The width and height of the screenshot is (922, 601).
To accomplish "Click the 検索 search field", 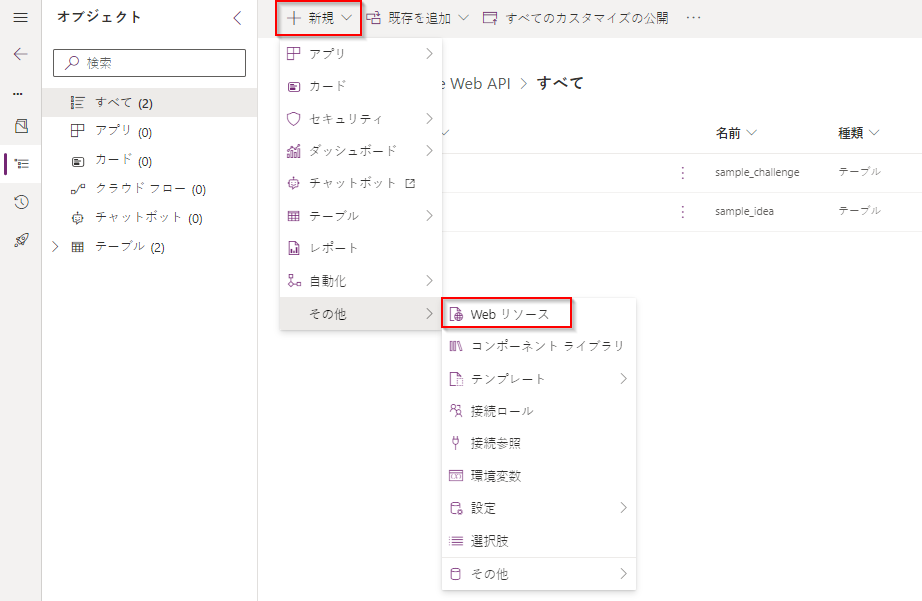I will [149, 63].
